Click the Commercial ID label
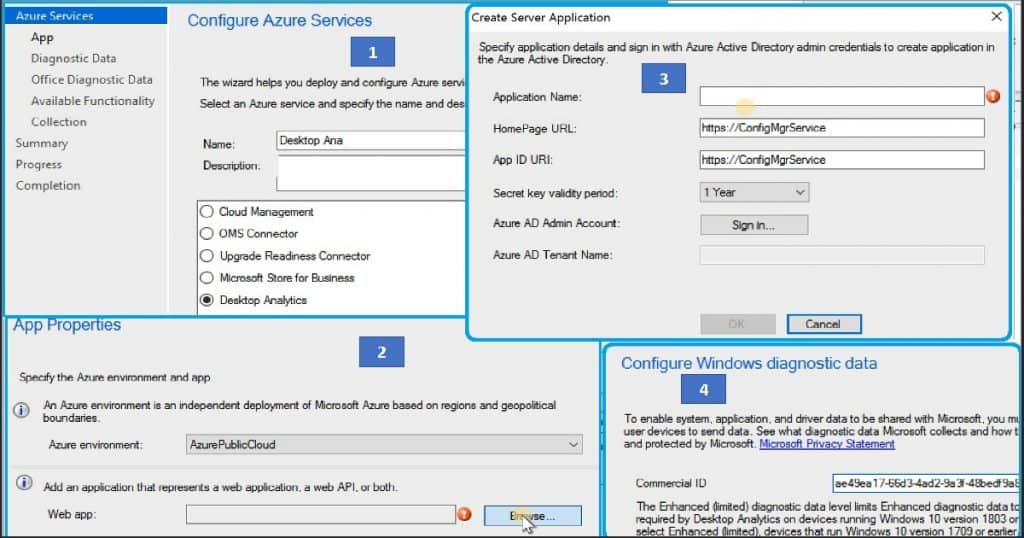Viewport: 1024px width, 538px height. (x=671, y=484)
